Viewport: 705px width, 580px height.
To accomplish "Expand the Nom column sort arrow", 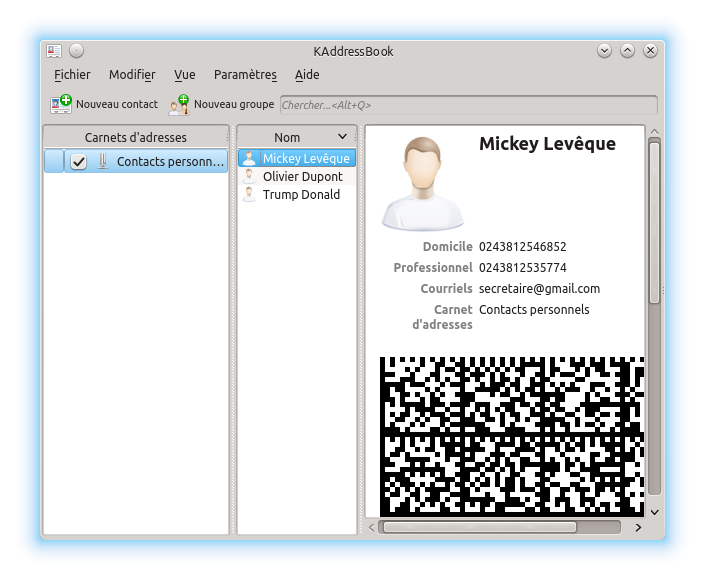I will coord(342,136).
